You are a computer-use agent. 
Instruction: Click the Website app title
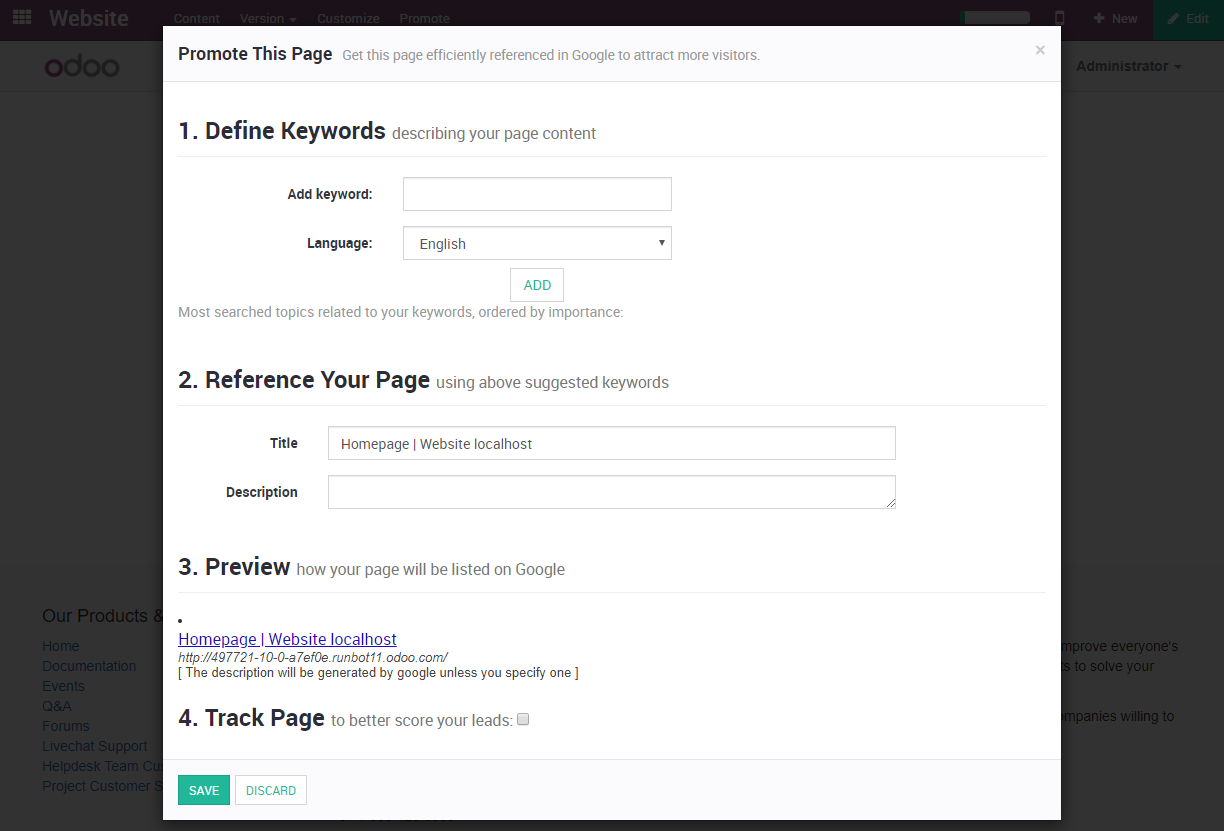[89, 18]
